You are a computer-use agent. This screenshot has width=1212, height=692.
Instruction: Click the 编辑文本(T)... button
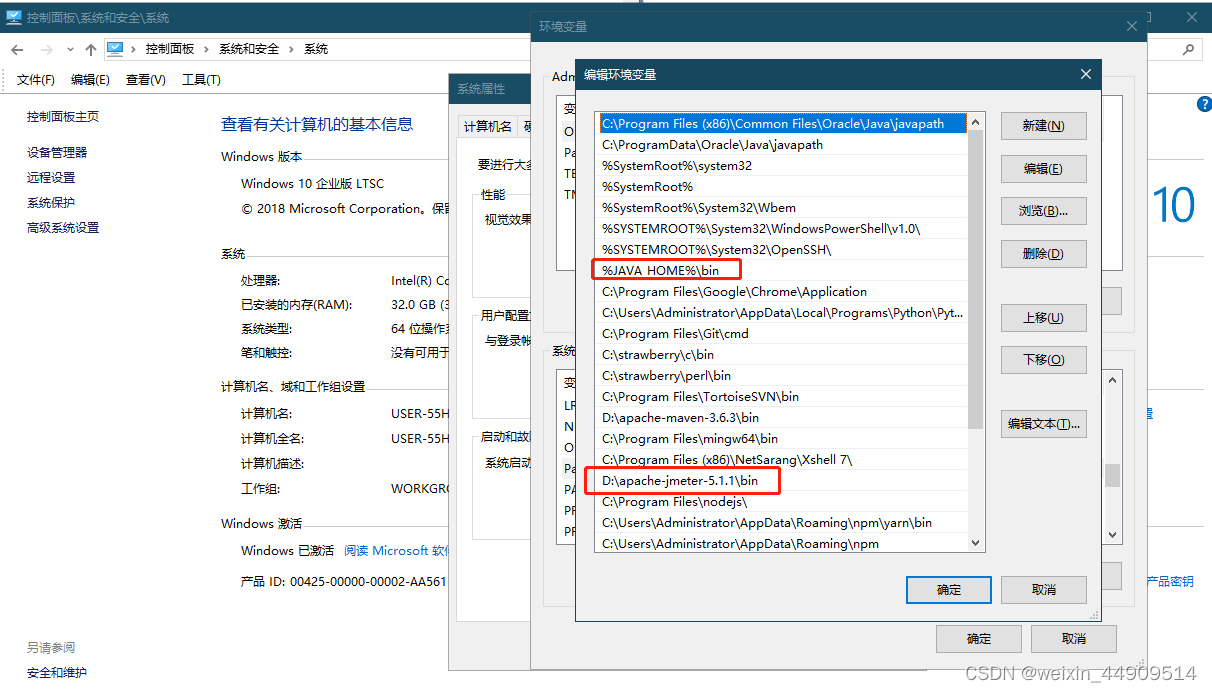[1043, 424]
